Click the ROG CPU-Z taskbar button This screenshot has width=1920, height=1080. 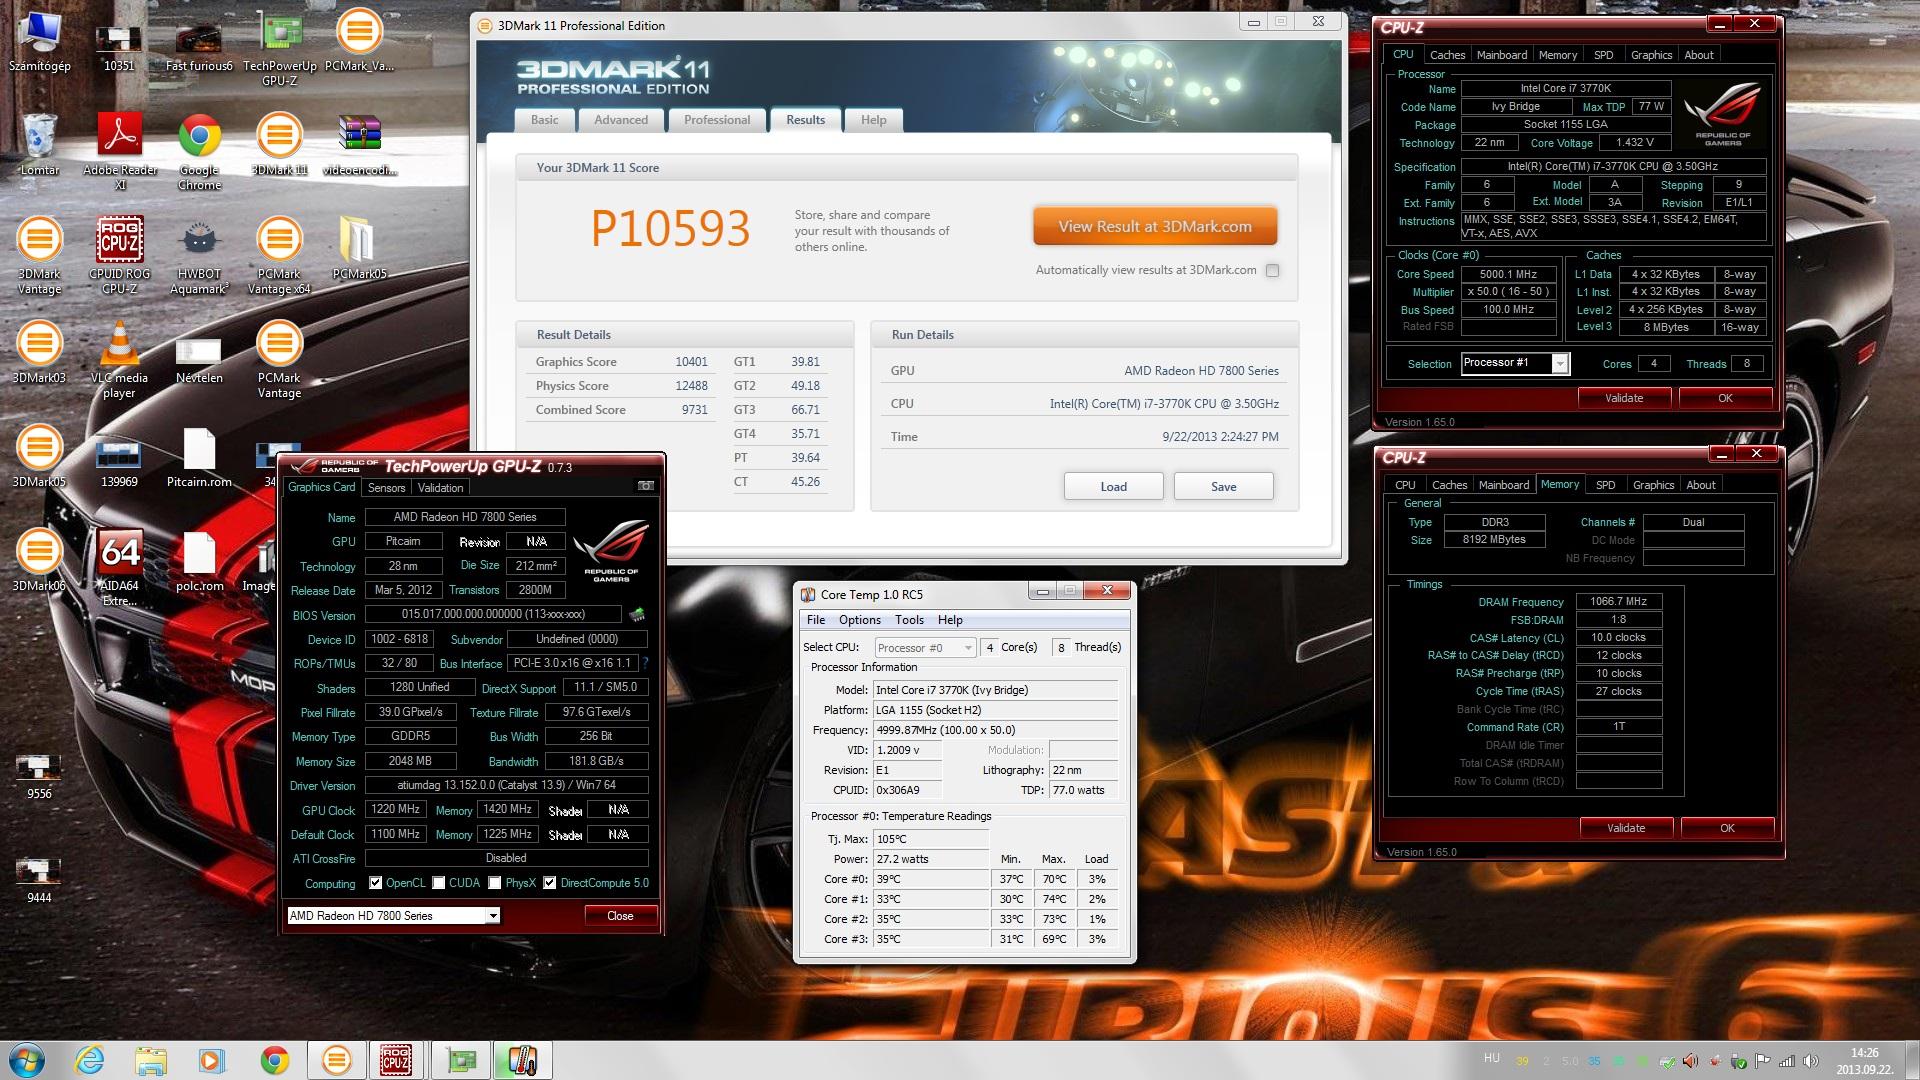tap(397, 1060)
